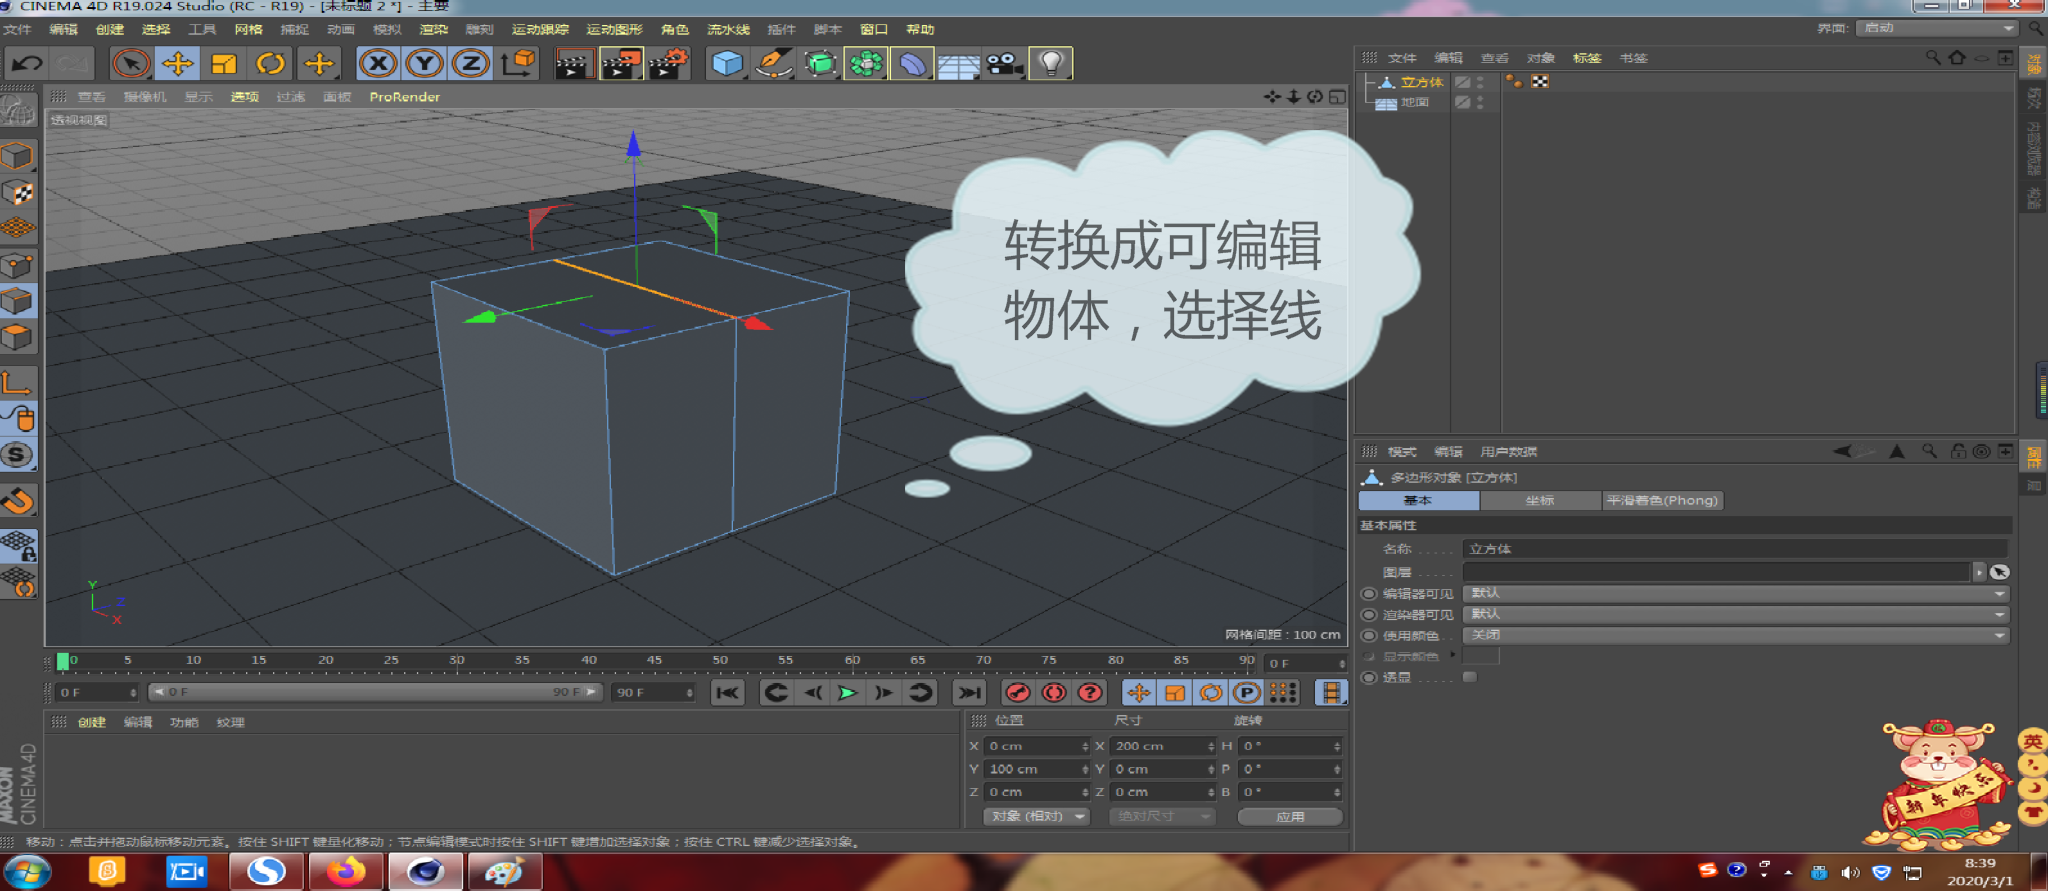The image size is (2048, 891).
Task: Click the 应用 button
Action: [x=1290, y=816]
